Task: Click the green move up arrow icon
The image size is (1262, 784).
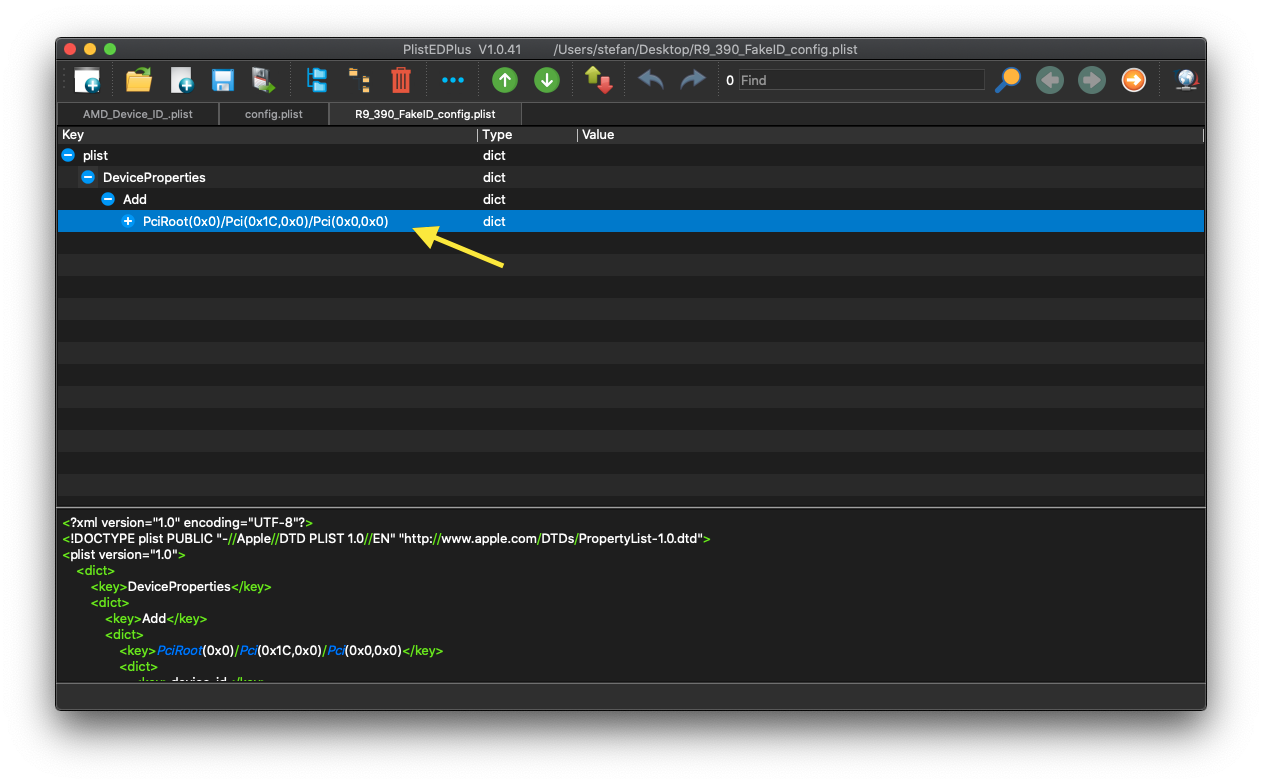Action: 505,80
